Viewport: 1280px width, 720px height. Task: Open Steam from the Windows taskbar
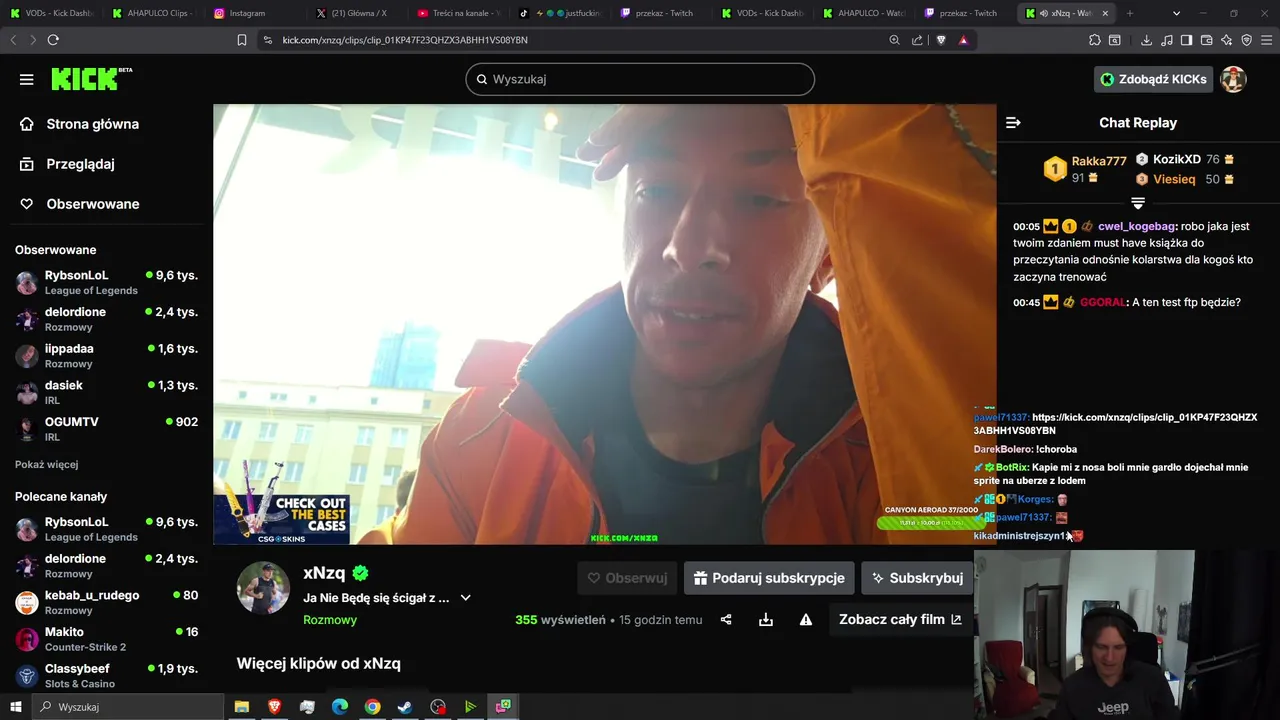coord(405,707)
